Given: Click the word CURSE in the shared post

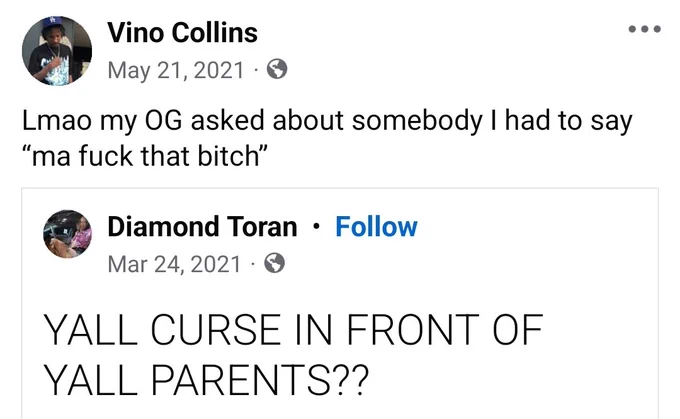Looking at the screenshot, I should pyautogui.click(x=216, y=330).
